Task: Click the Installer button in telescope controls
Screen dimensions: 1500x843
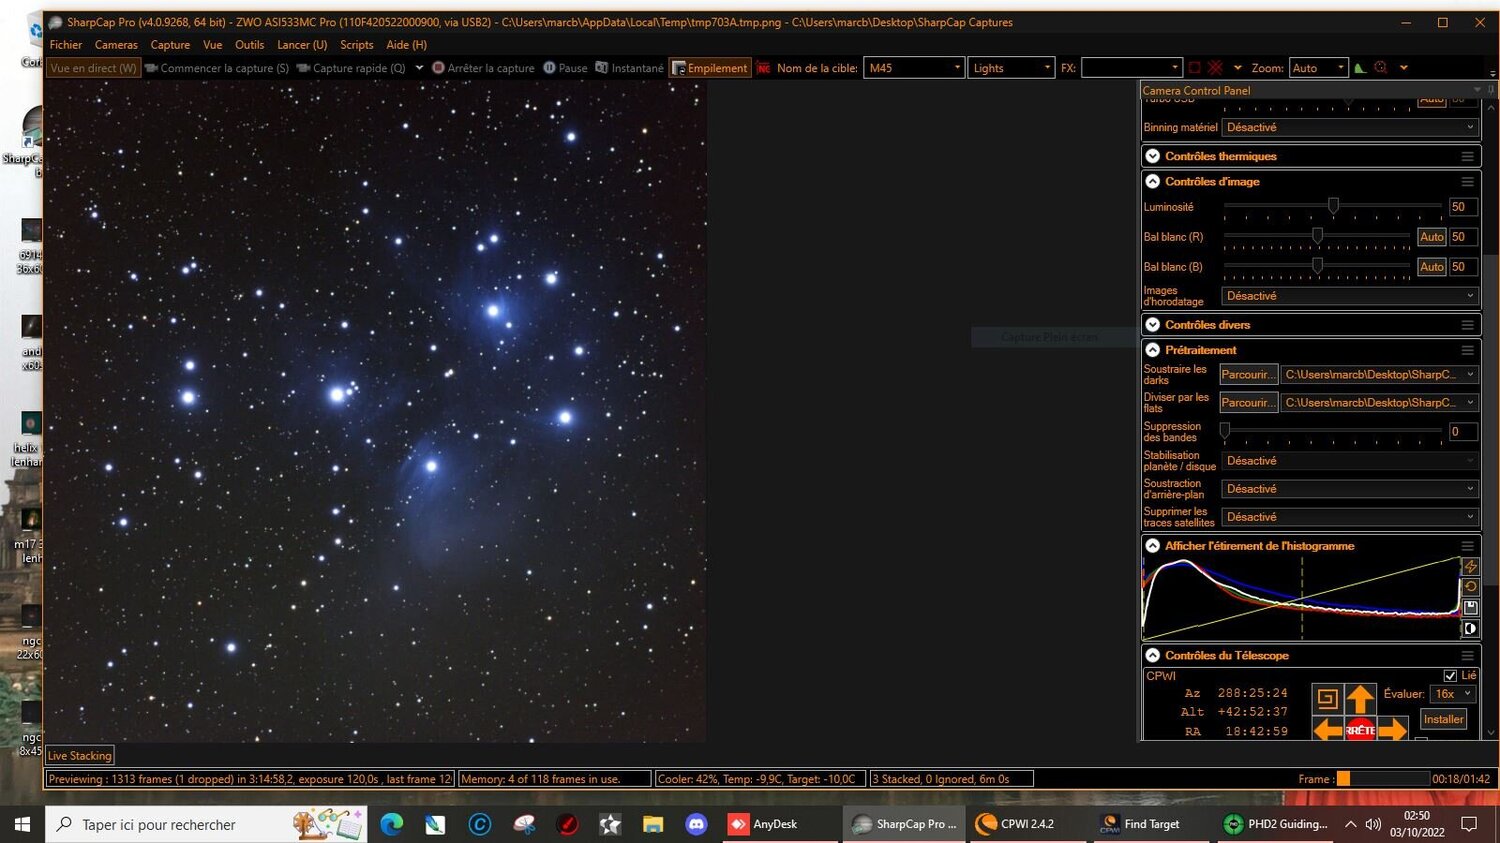Action: pyautogui.click(x=1443, y=719)
